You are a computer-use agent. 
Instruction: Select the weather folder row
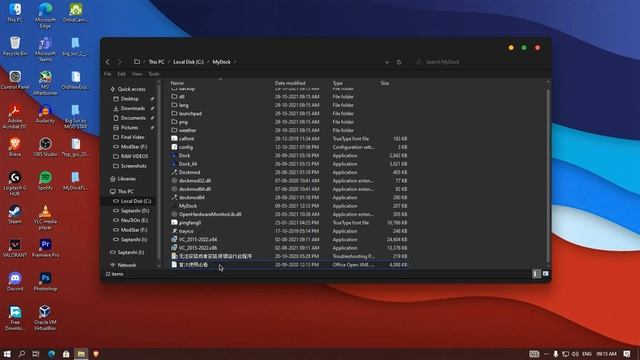(x=290, y=130)
